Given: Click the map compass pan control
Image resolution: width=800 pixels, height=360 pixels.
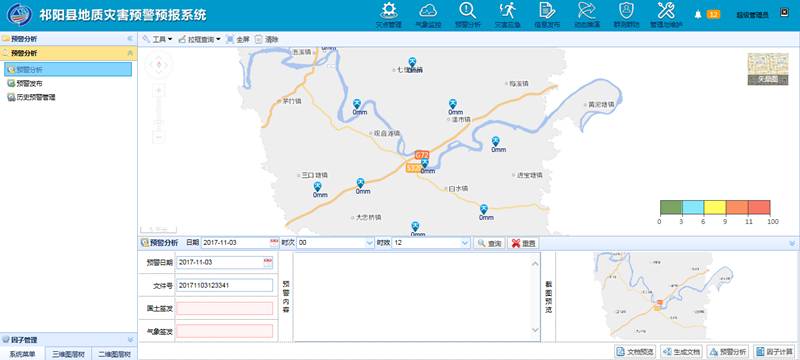Looking at the screenshot, I should tap(158, 65).
